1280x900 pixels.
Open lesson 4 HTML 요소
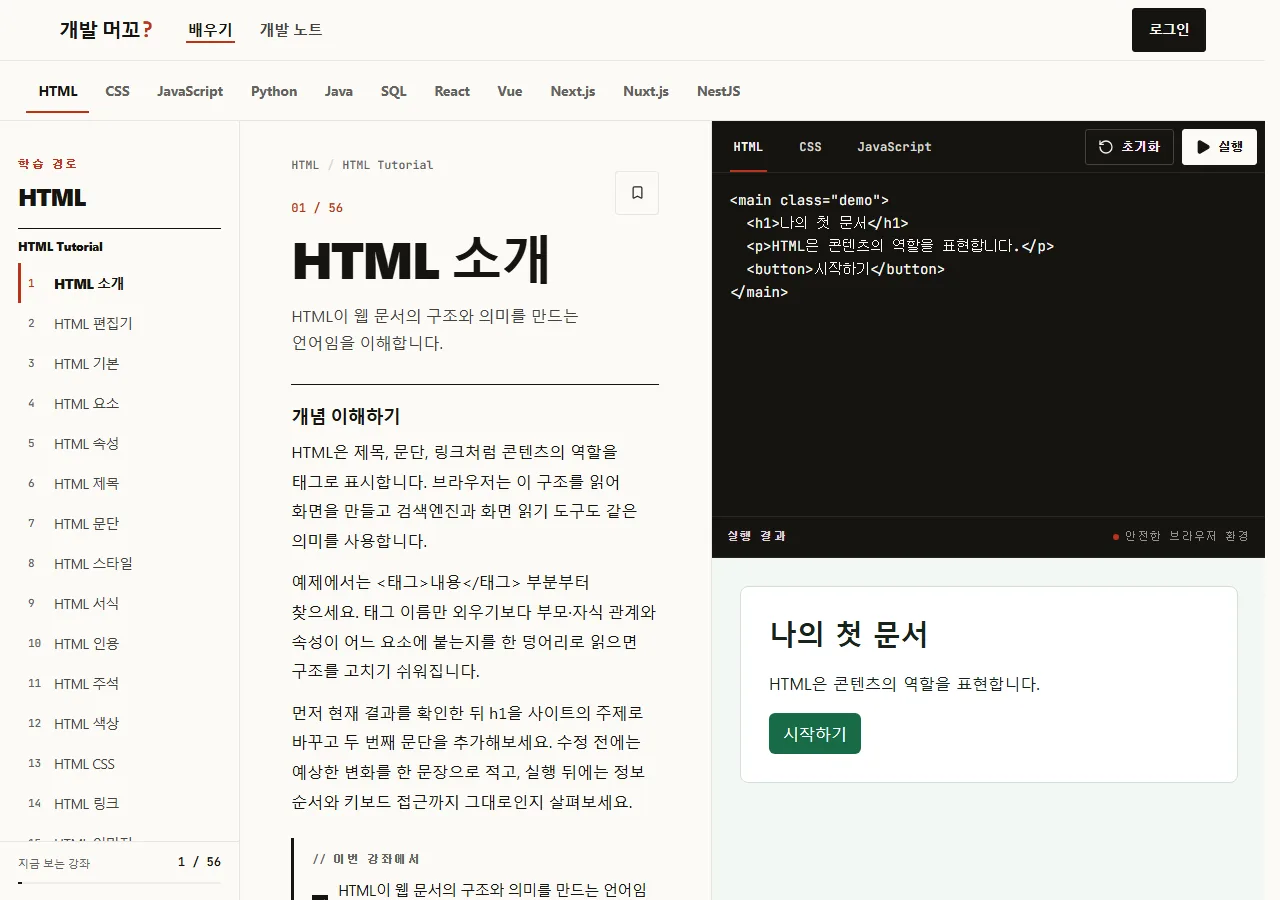click(119, 403)
